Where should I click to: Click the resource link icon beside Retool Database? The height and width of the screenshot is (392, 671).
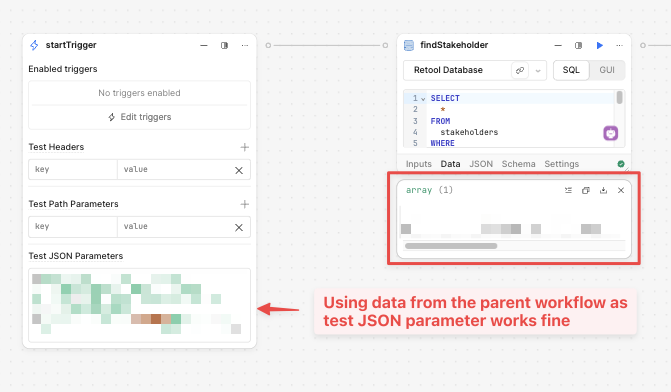coord(520,70)
